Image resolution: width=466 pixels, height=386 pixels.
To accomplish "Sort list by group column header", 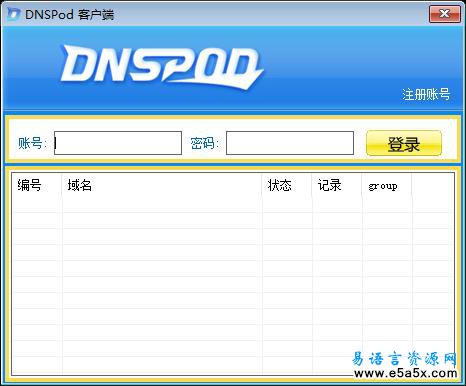I will [x=387, y=185].
